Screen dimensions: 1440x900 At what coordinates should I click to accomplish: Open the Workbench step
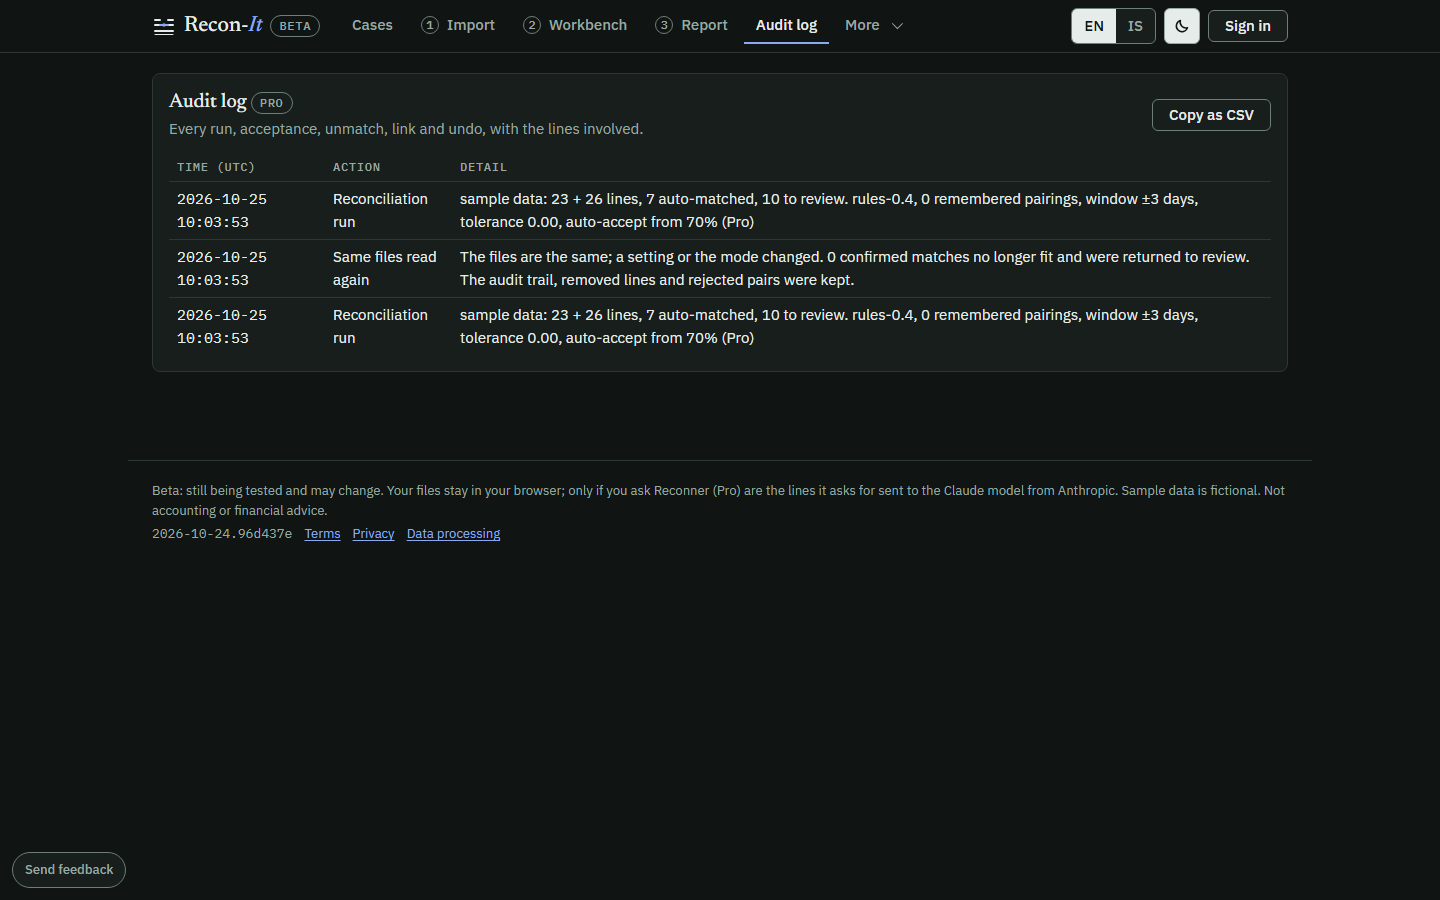(575, 25)
